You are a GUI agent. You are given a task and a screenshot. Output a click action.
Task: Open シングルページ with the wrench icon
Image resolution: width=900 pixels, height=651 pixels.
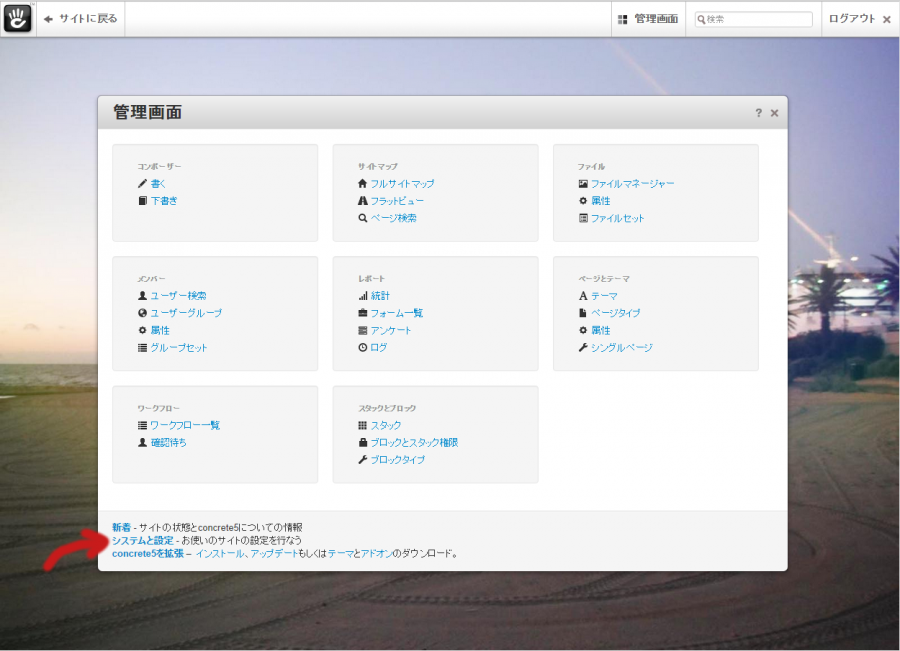[583, 347]
